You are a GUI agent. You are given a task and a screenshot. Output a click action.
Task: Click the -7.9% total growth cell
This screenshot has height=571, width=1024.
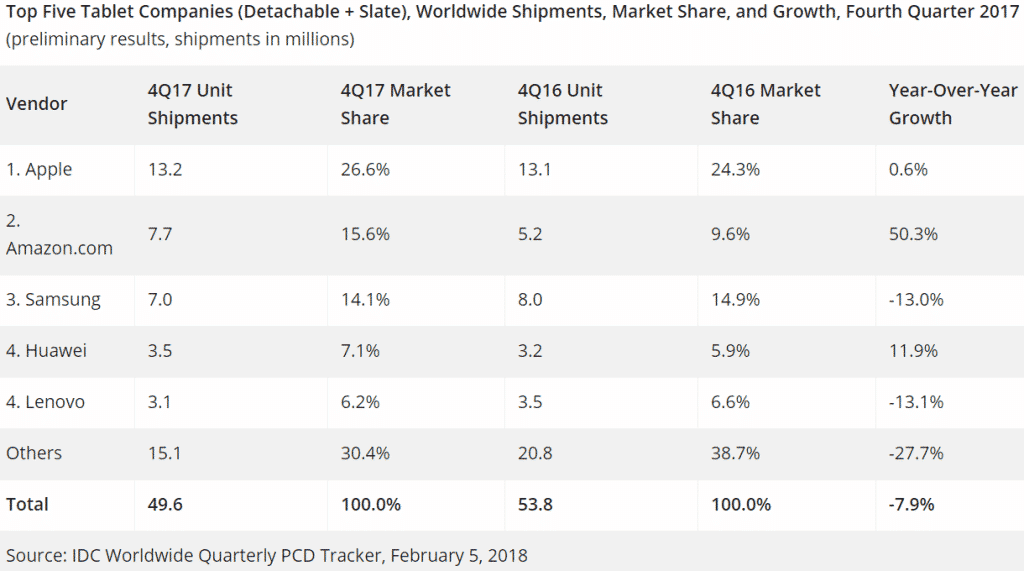(x=911, y=504)
